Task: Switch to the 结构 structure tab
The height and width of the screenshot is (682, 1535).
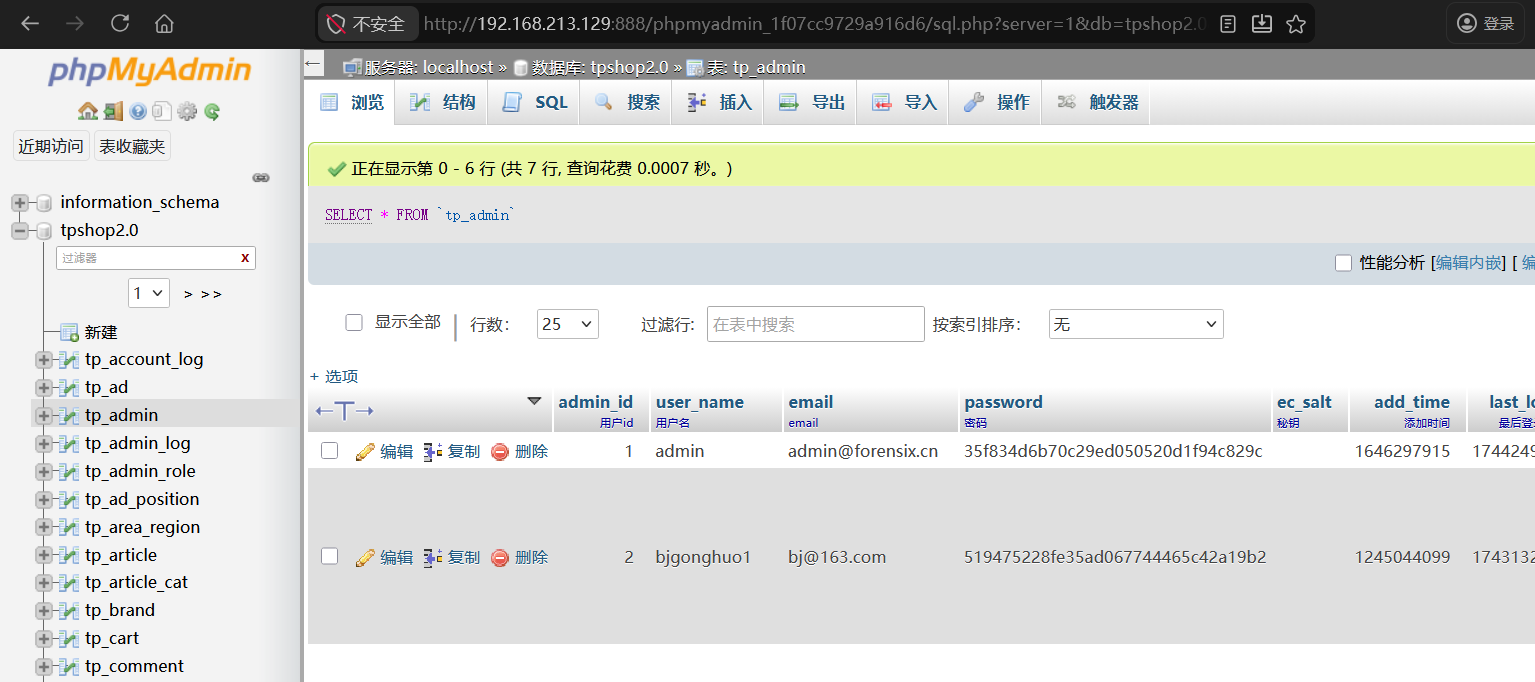Action: (421, 101)
